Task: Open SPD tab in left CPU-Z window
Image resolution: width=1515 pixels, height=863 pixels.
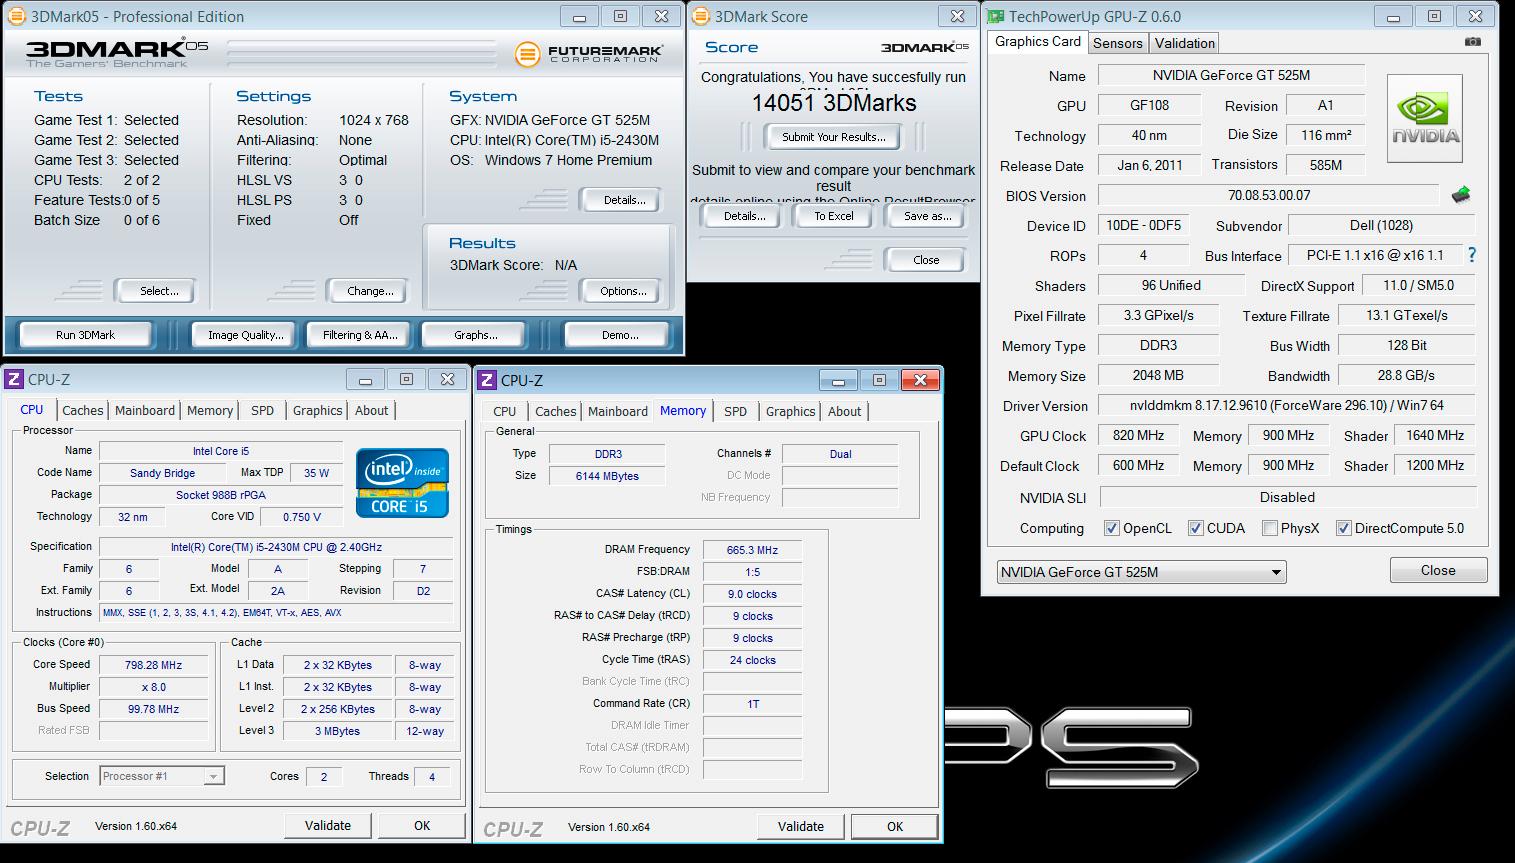Action: [x=262, y=410]
